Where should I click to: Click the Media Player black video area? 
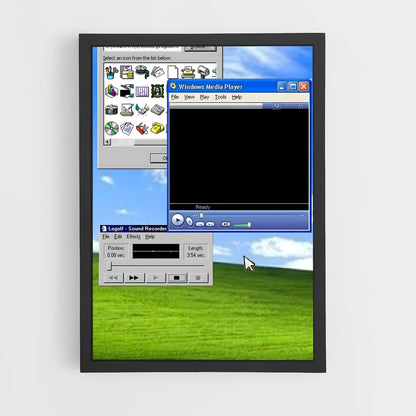[x=239, y=156]
